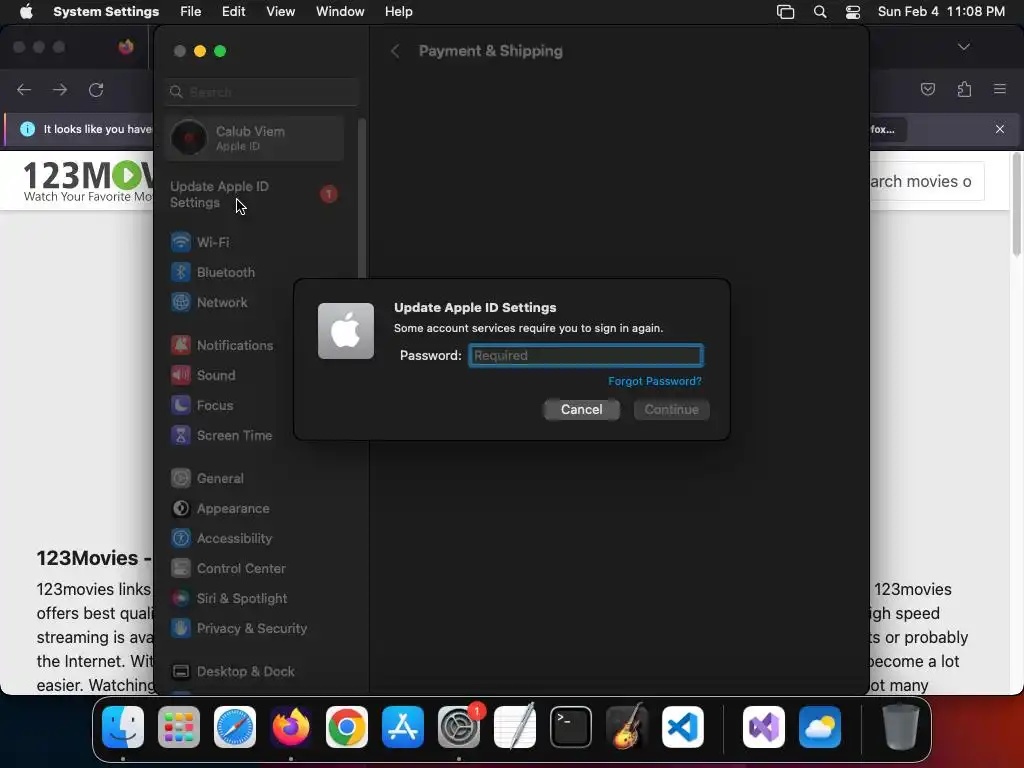Open the Forgot Password link
1024x768 pixels.
tap(654, 381)
